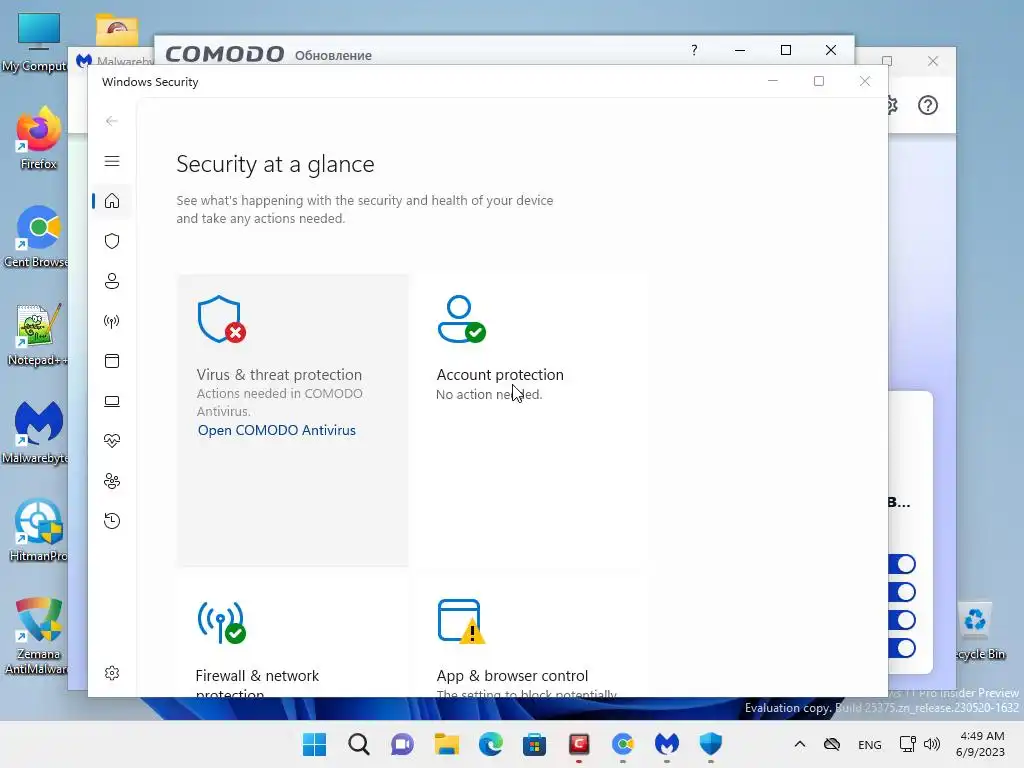Click the Virus & threat protection heading
This screenshot has height=768, width=1024.
[x=279, y=375]
